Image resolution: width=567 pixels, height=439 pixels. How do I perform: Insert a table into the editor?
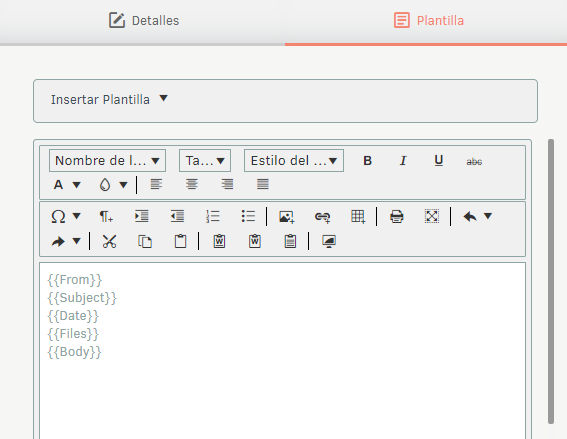point(358,217)
